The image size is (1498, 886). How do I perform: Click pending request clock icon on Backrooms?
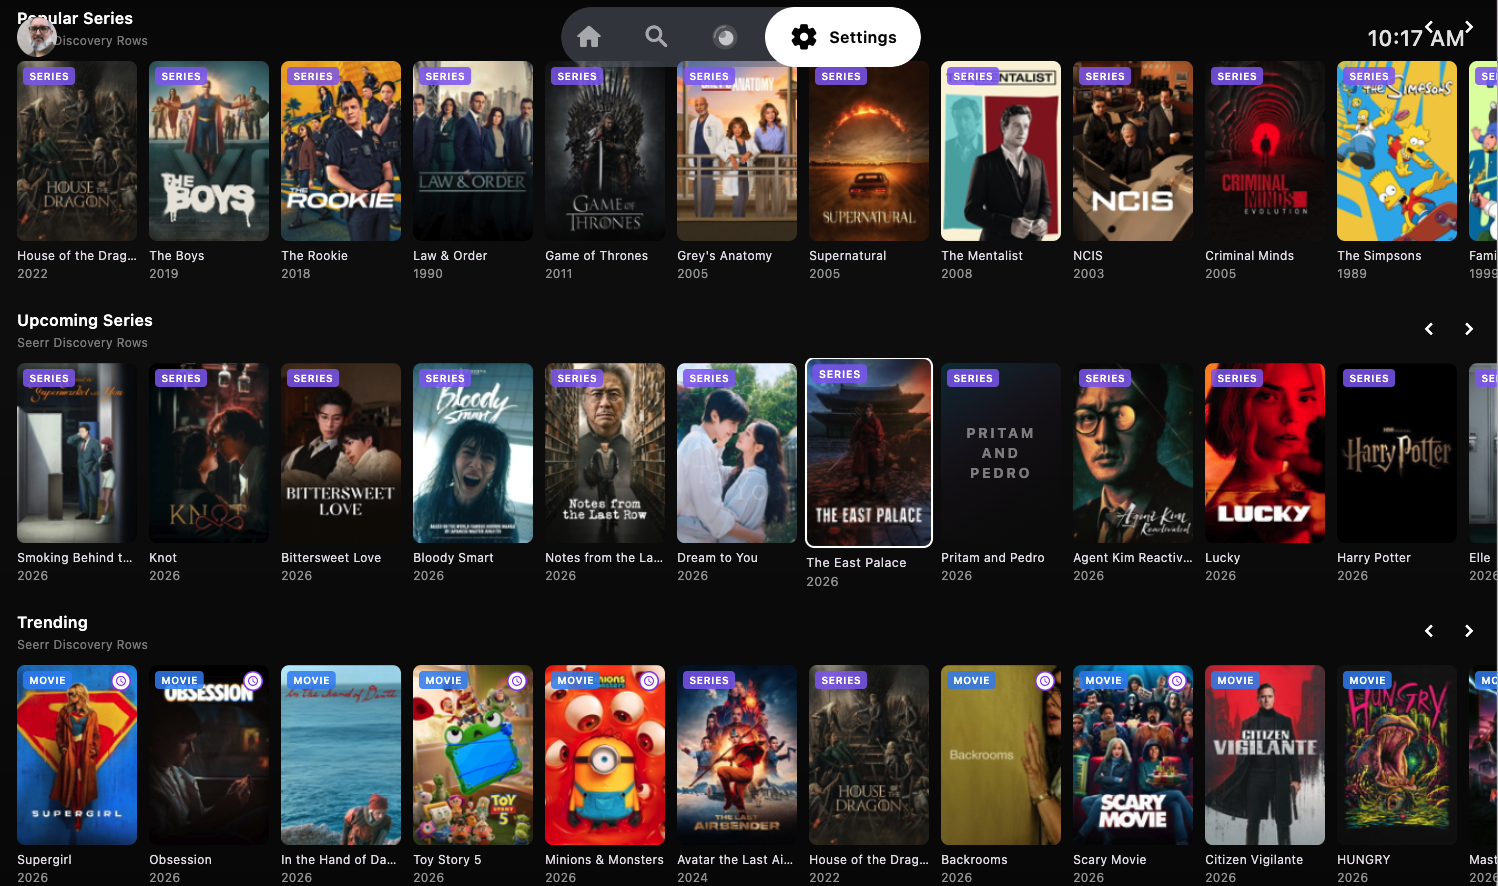point(1045,680)
